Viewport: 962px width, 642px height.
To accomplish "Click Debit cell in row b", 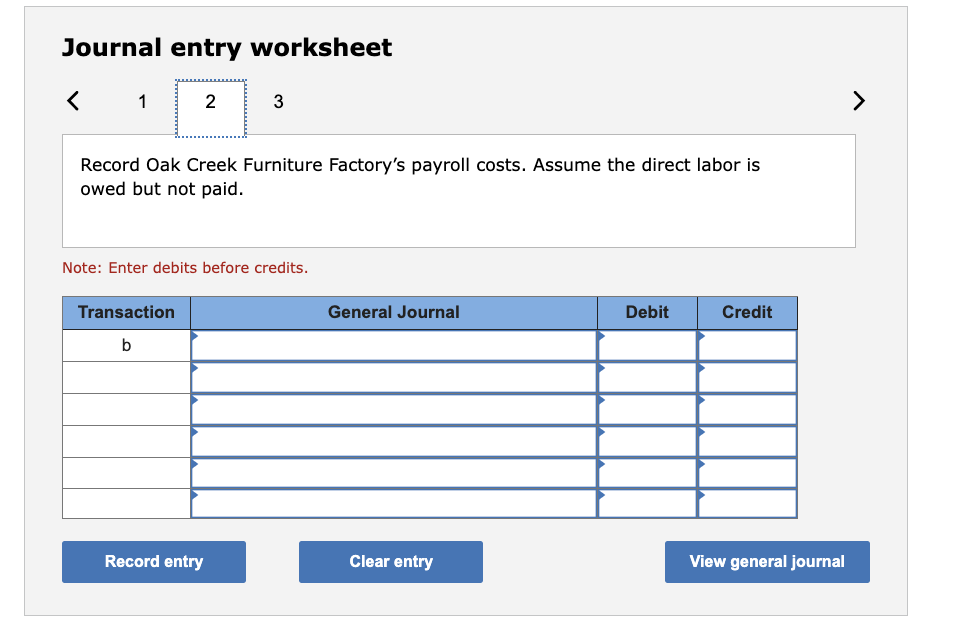I will click(647, 346).
